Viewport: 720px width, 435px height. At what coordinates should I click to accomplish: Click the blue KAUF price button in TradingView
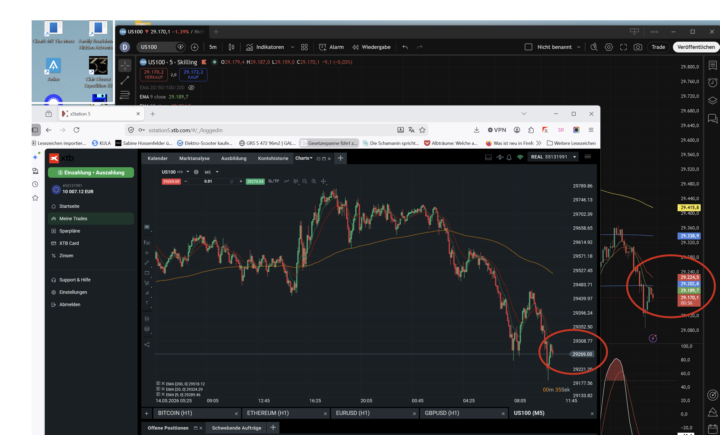[193, 74]
